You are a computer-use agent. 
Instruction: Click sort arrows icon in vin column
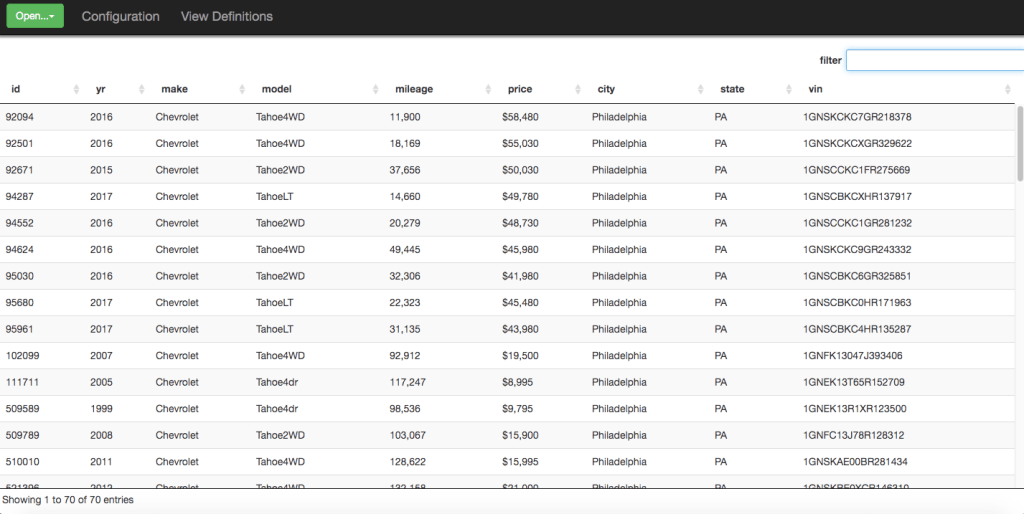[1007, 90]
